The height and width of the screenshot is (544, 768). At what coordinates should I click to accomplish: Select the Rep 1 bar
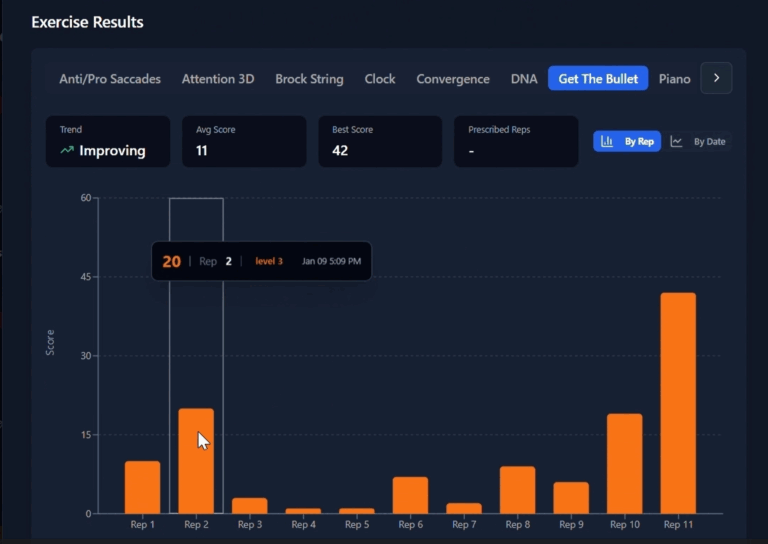[142, 487]
